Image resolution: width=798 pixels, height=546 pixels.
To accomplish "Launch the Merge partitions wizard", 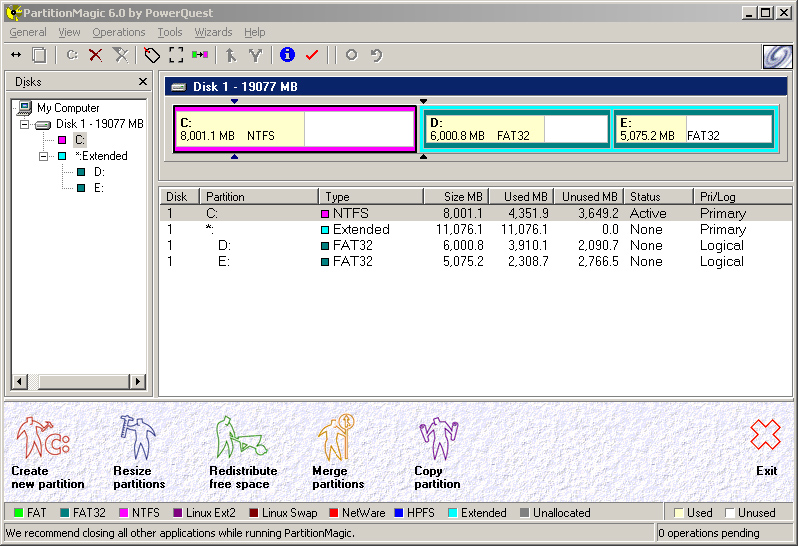I will click(338, 453).
